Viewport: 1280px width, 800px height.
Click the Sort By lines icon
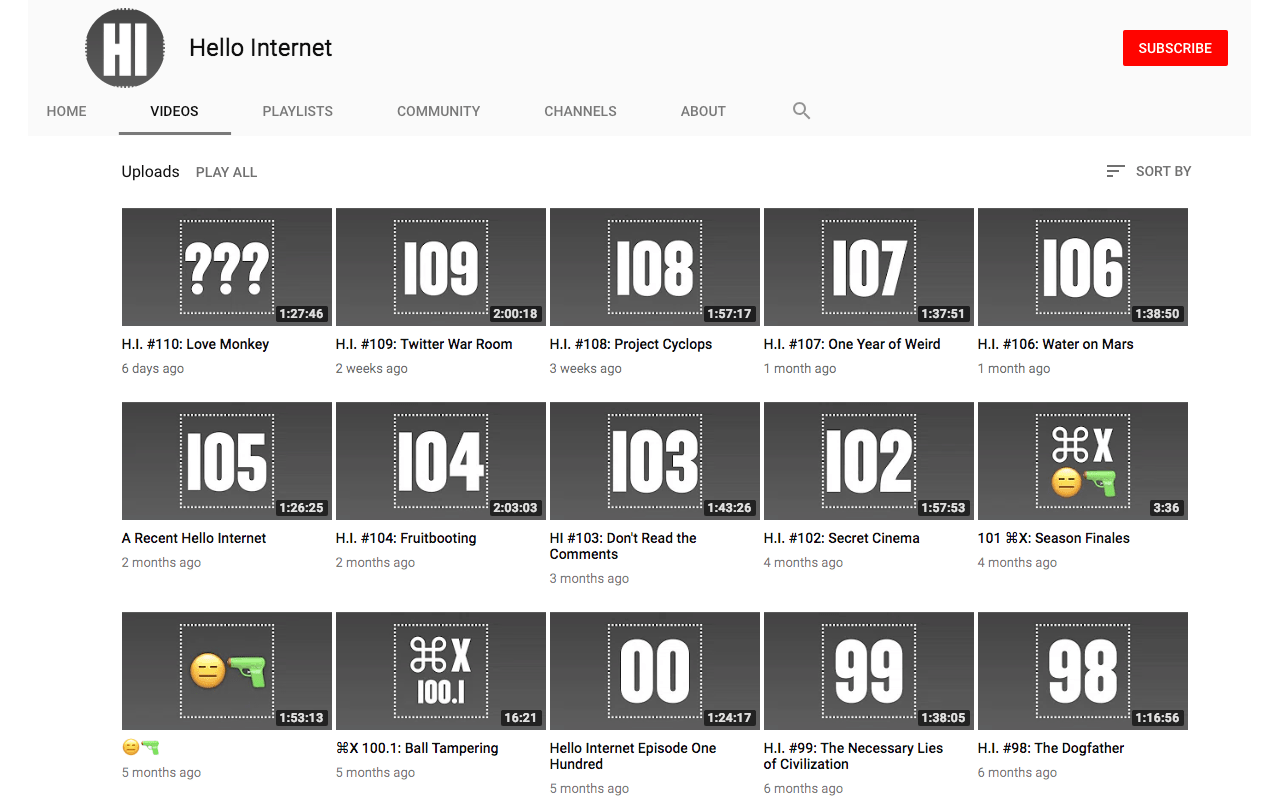[x=1115, y=171]
